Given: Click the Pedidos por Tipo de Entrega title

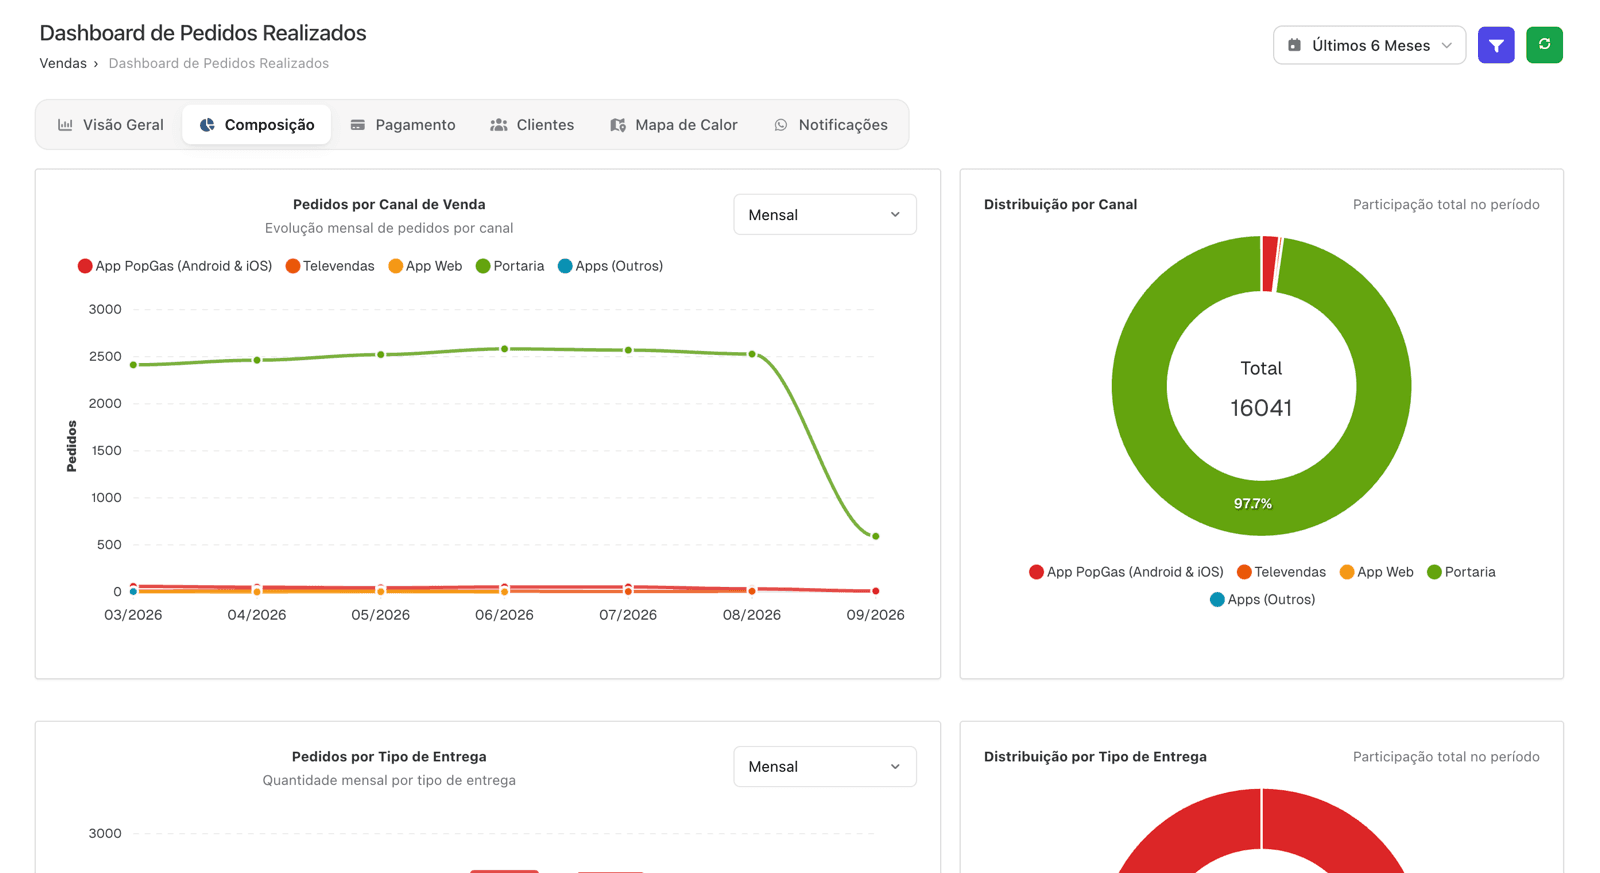Looking at the screenshot, I should (389, 757).
